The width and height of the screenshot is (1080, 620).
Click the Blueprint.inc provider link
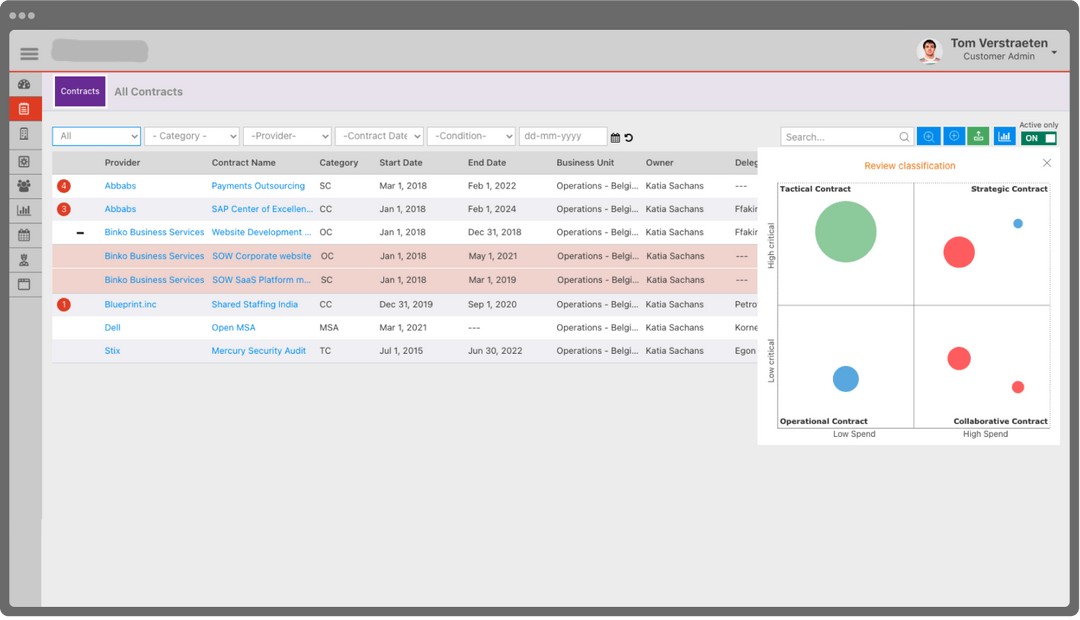point(130,305)
